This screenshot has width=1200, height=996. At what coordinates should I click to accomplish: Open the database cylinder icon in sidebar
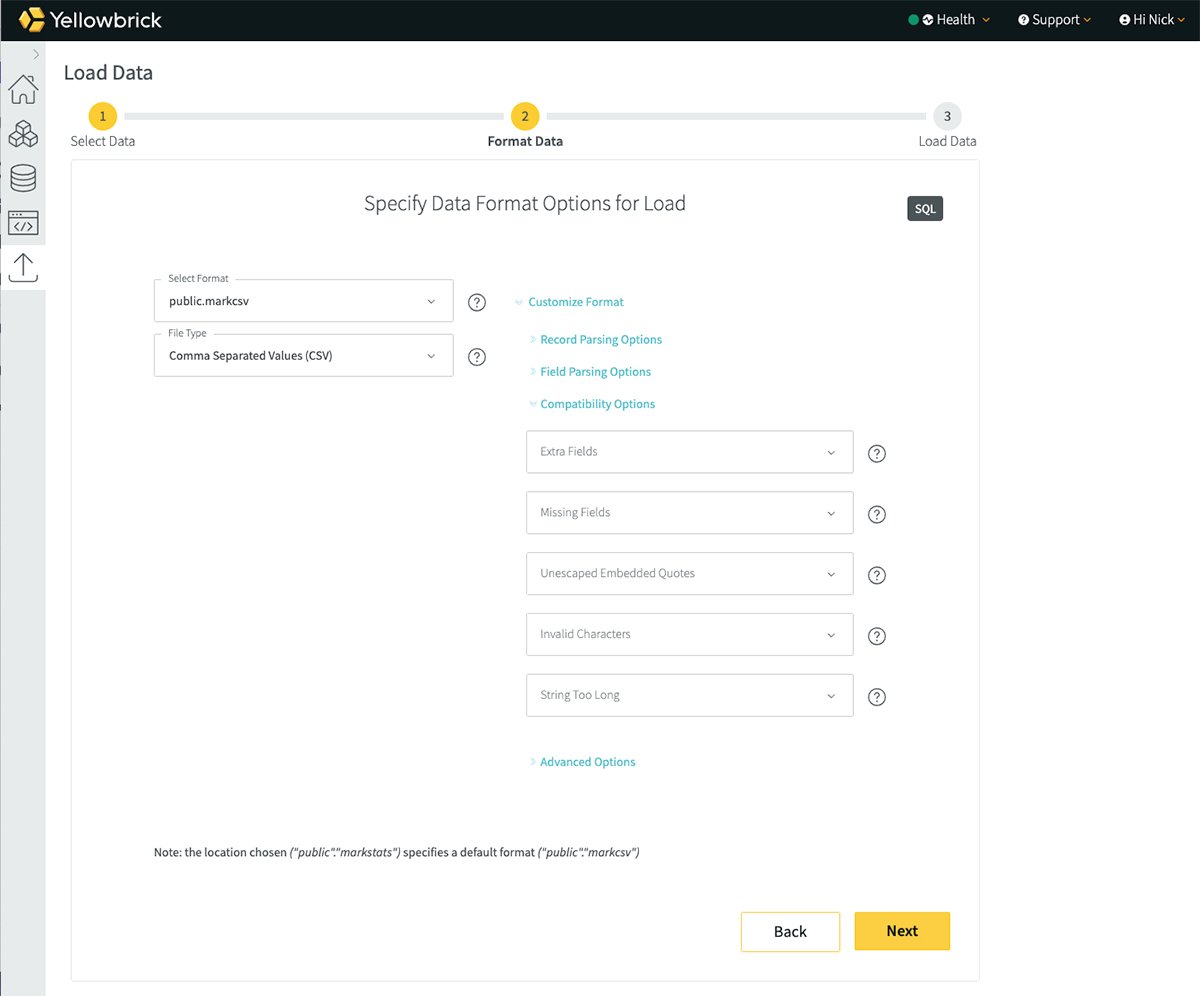[23, 178]
